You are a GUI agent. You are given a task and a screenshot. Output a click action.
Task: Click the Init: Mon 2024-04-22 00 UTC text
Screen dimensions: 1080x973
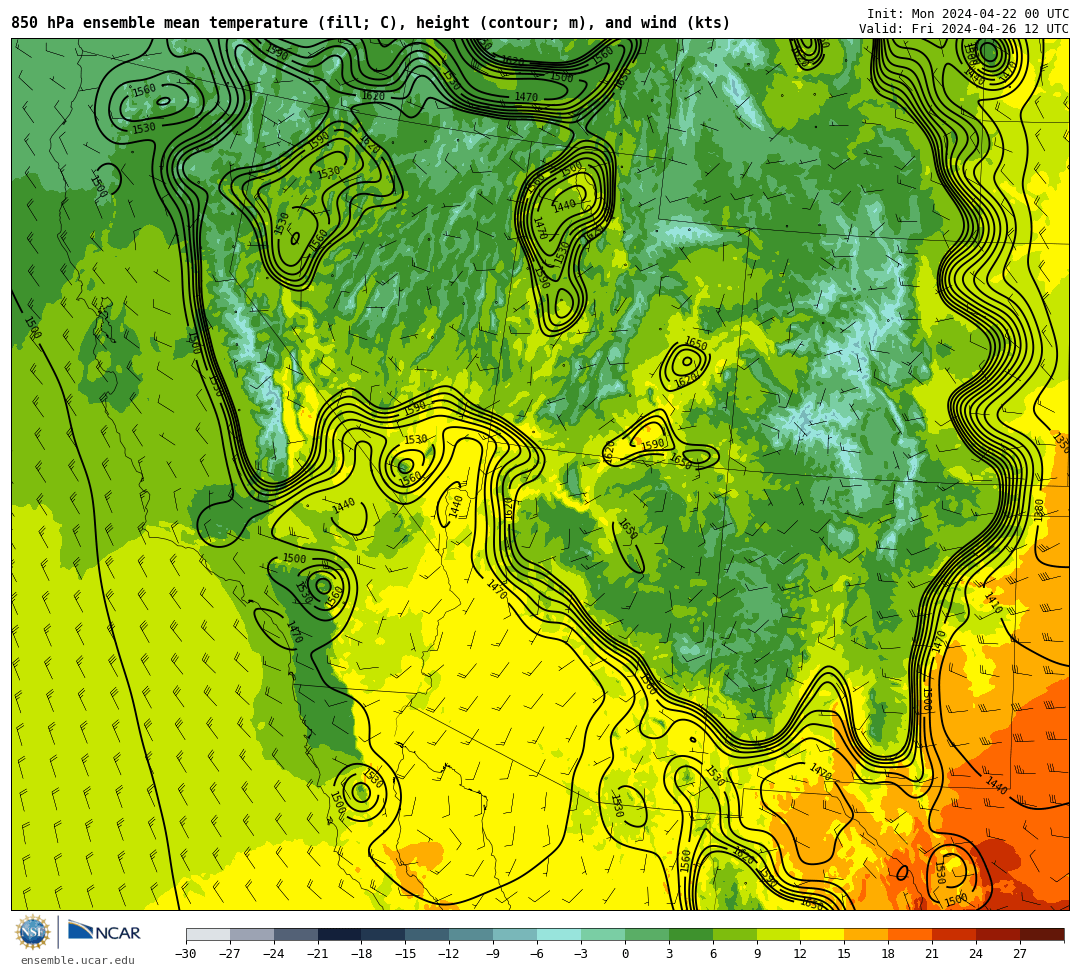point(968,14)
